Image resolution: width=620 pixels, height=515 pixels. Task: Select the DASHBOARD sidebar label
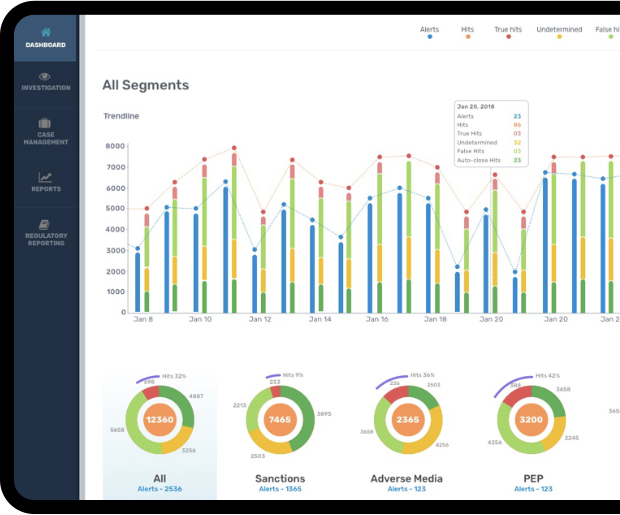pyautogui.click(x=46, y=45)
